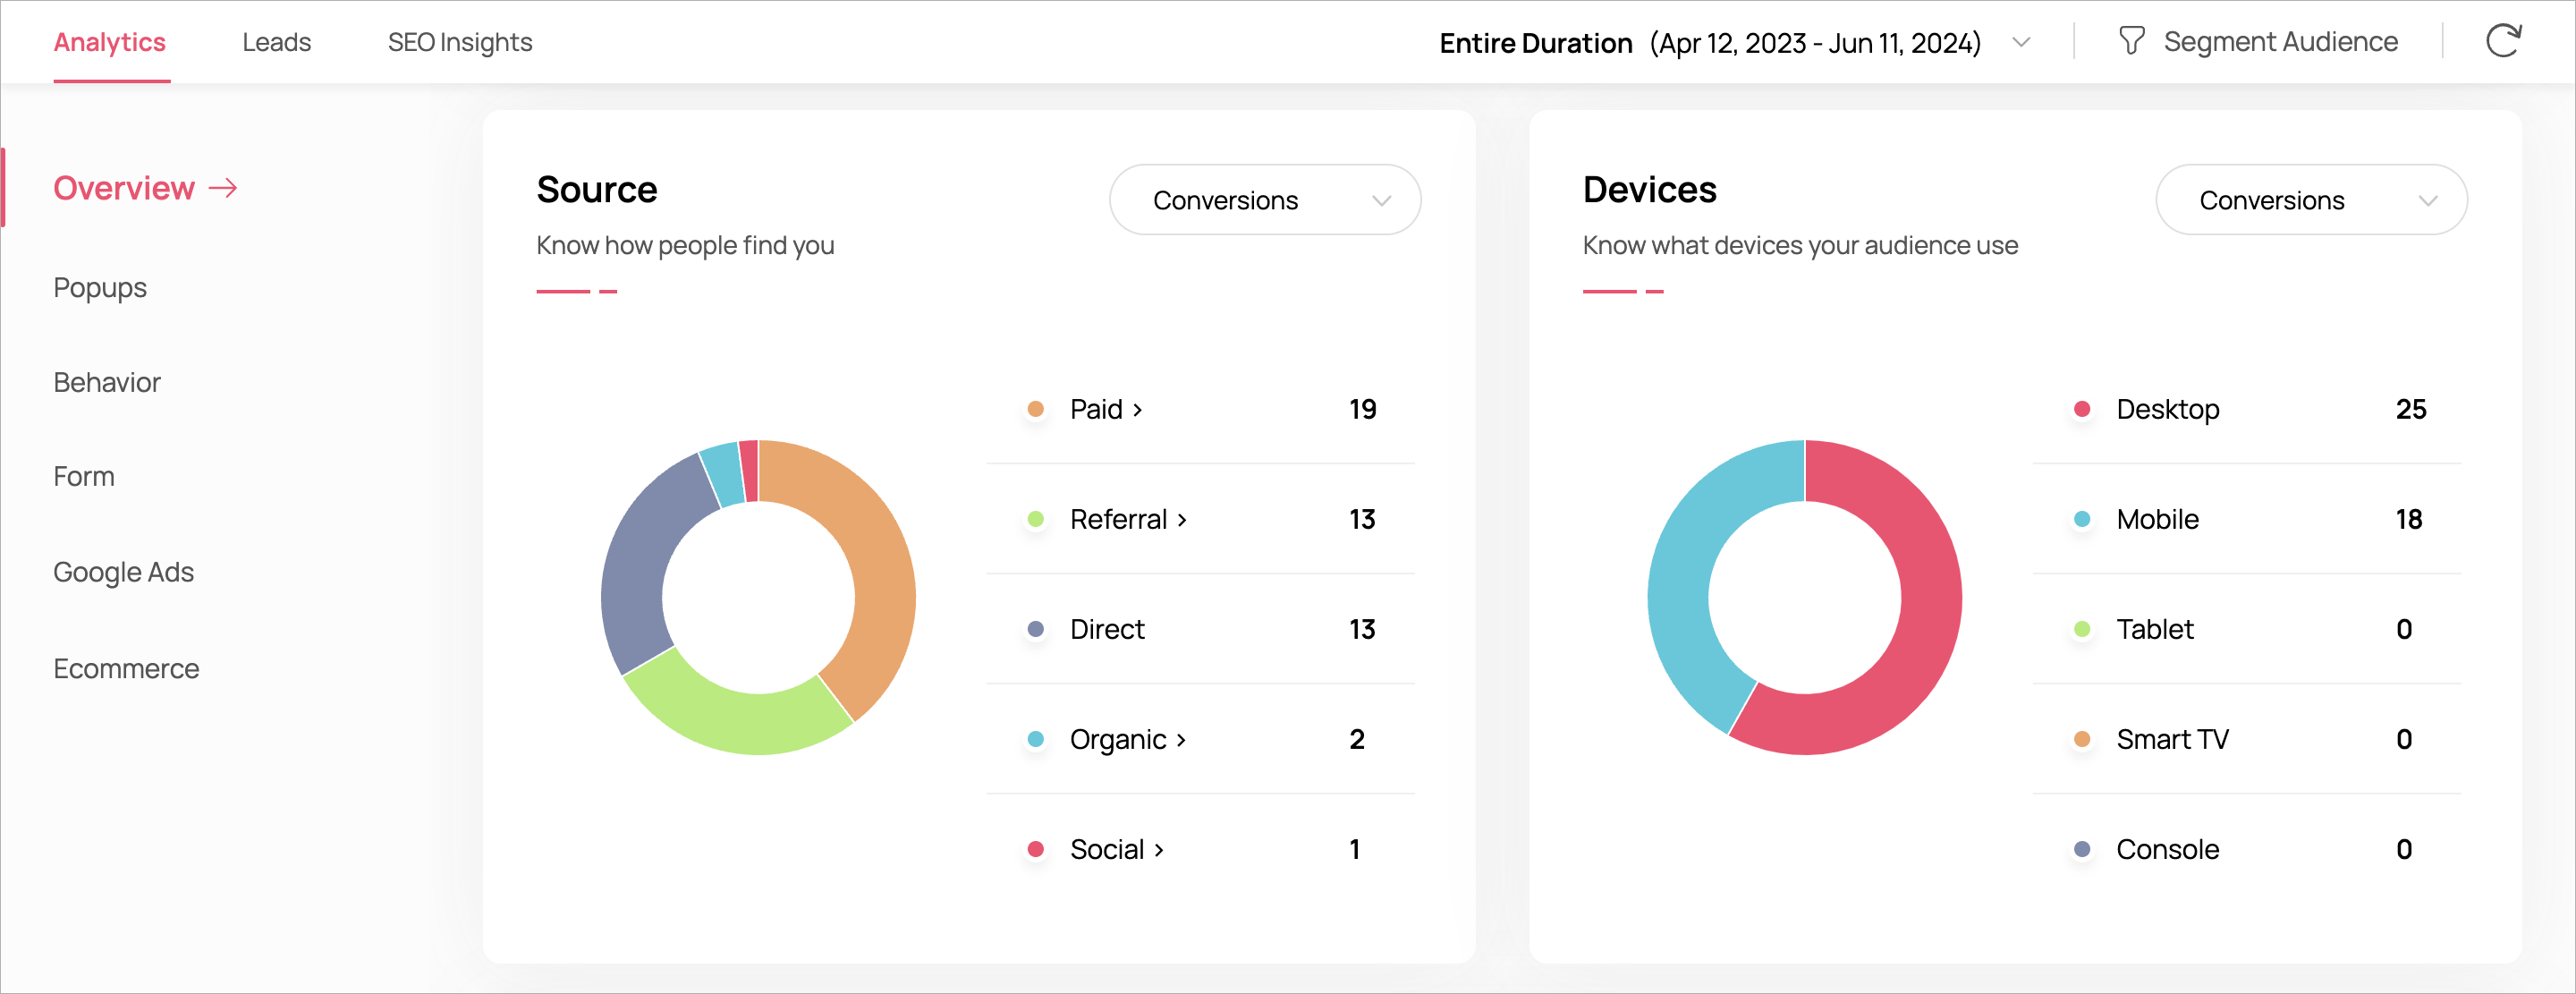Click the orange Paid legend dot
The image size is (2576, 994).
[x=1035, y=409]
